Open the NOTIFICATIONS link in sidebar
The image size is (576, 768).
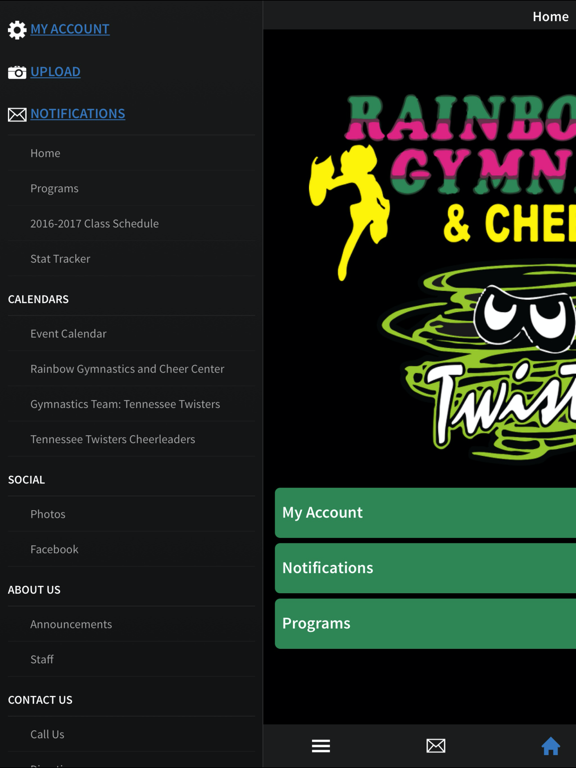coord(78,114)
